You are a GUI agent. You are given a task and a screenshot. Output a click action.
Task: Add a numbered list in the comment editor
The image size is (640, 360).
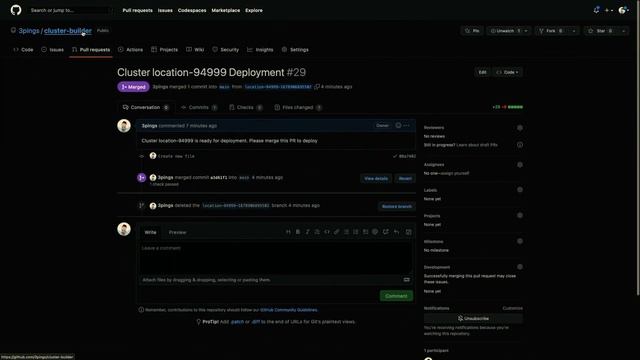tap(356, 232)
